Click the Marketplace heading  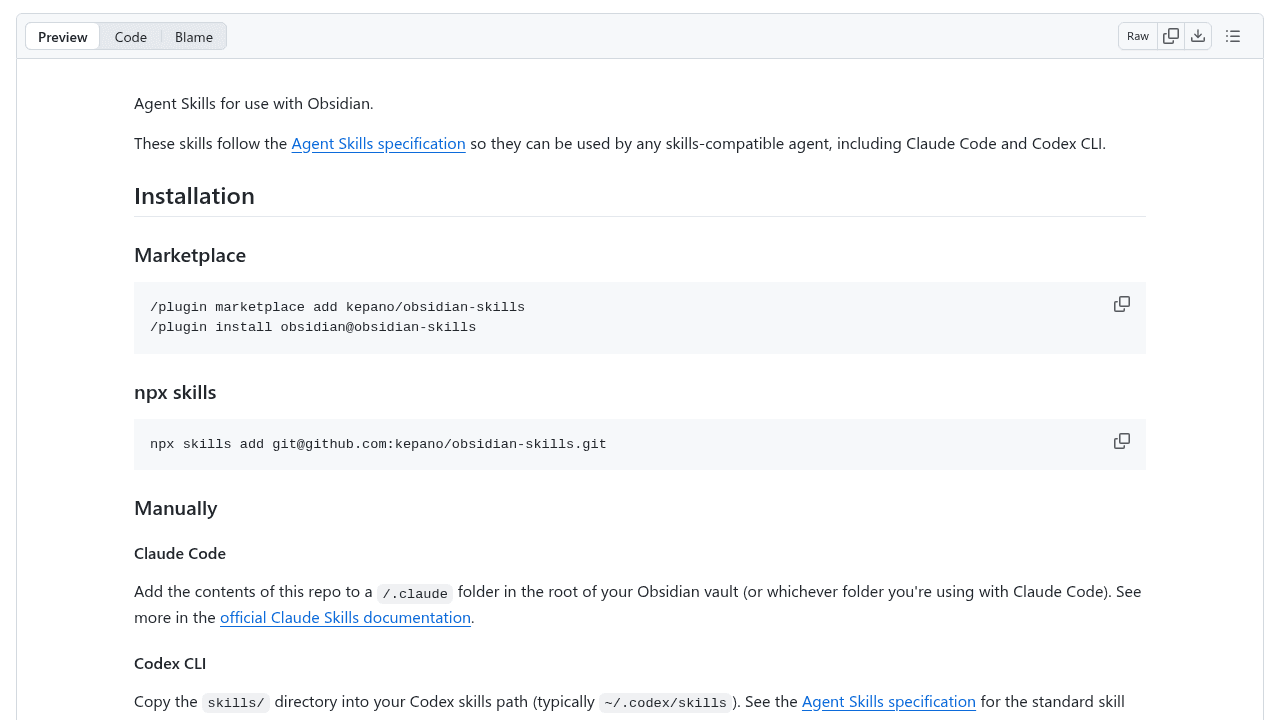point(190,255)
